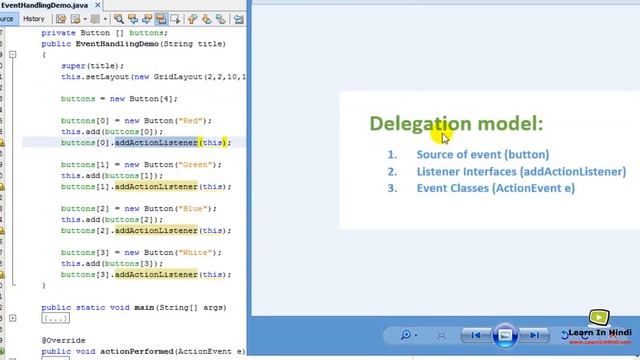Viewport: 640px width, 360px height.
Task: Click the hint bulb beside buttons[2].addActionListener
Action: pos(2,231)
